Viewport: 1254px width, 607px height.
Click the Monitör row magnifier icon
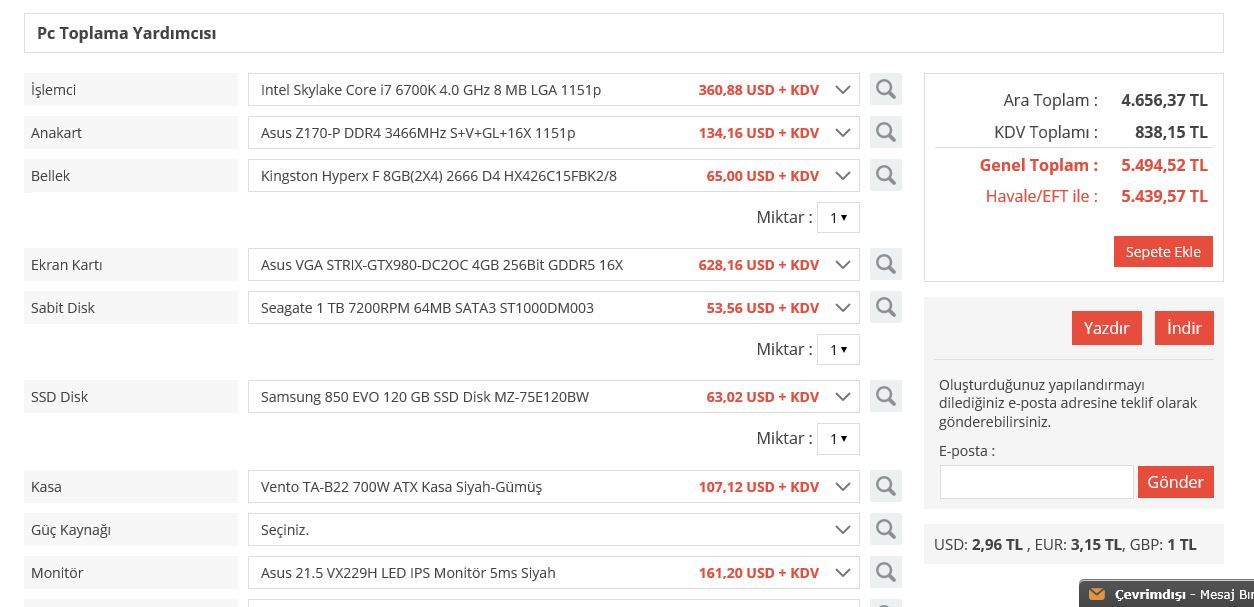coord(885,573)
